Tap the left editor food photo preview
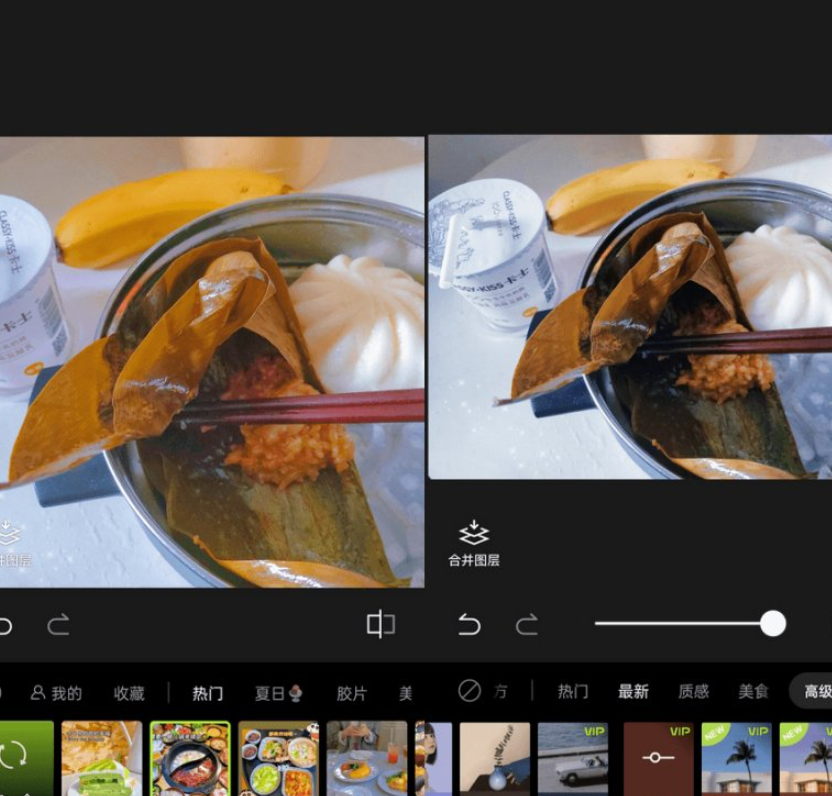832x796 pixels. coord(212,362)
